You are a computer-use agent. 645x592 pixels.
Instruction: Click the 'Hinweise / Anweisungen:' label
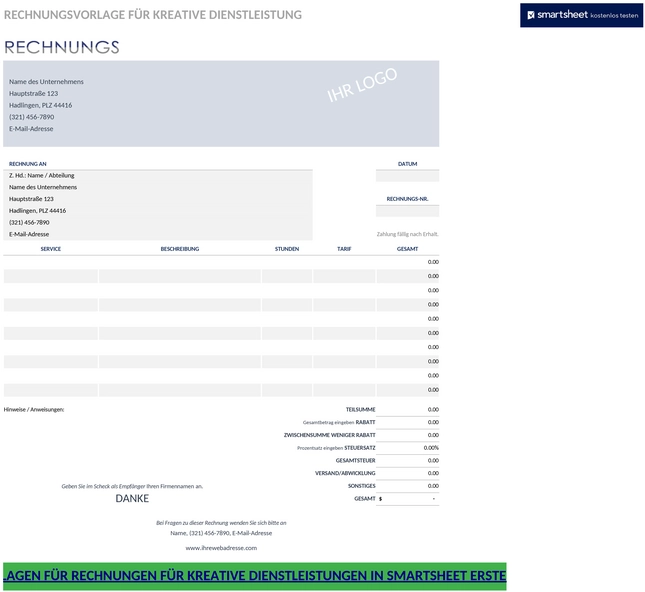pyautogui.click(x=34, y=410)
